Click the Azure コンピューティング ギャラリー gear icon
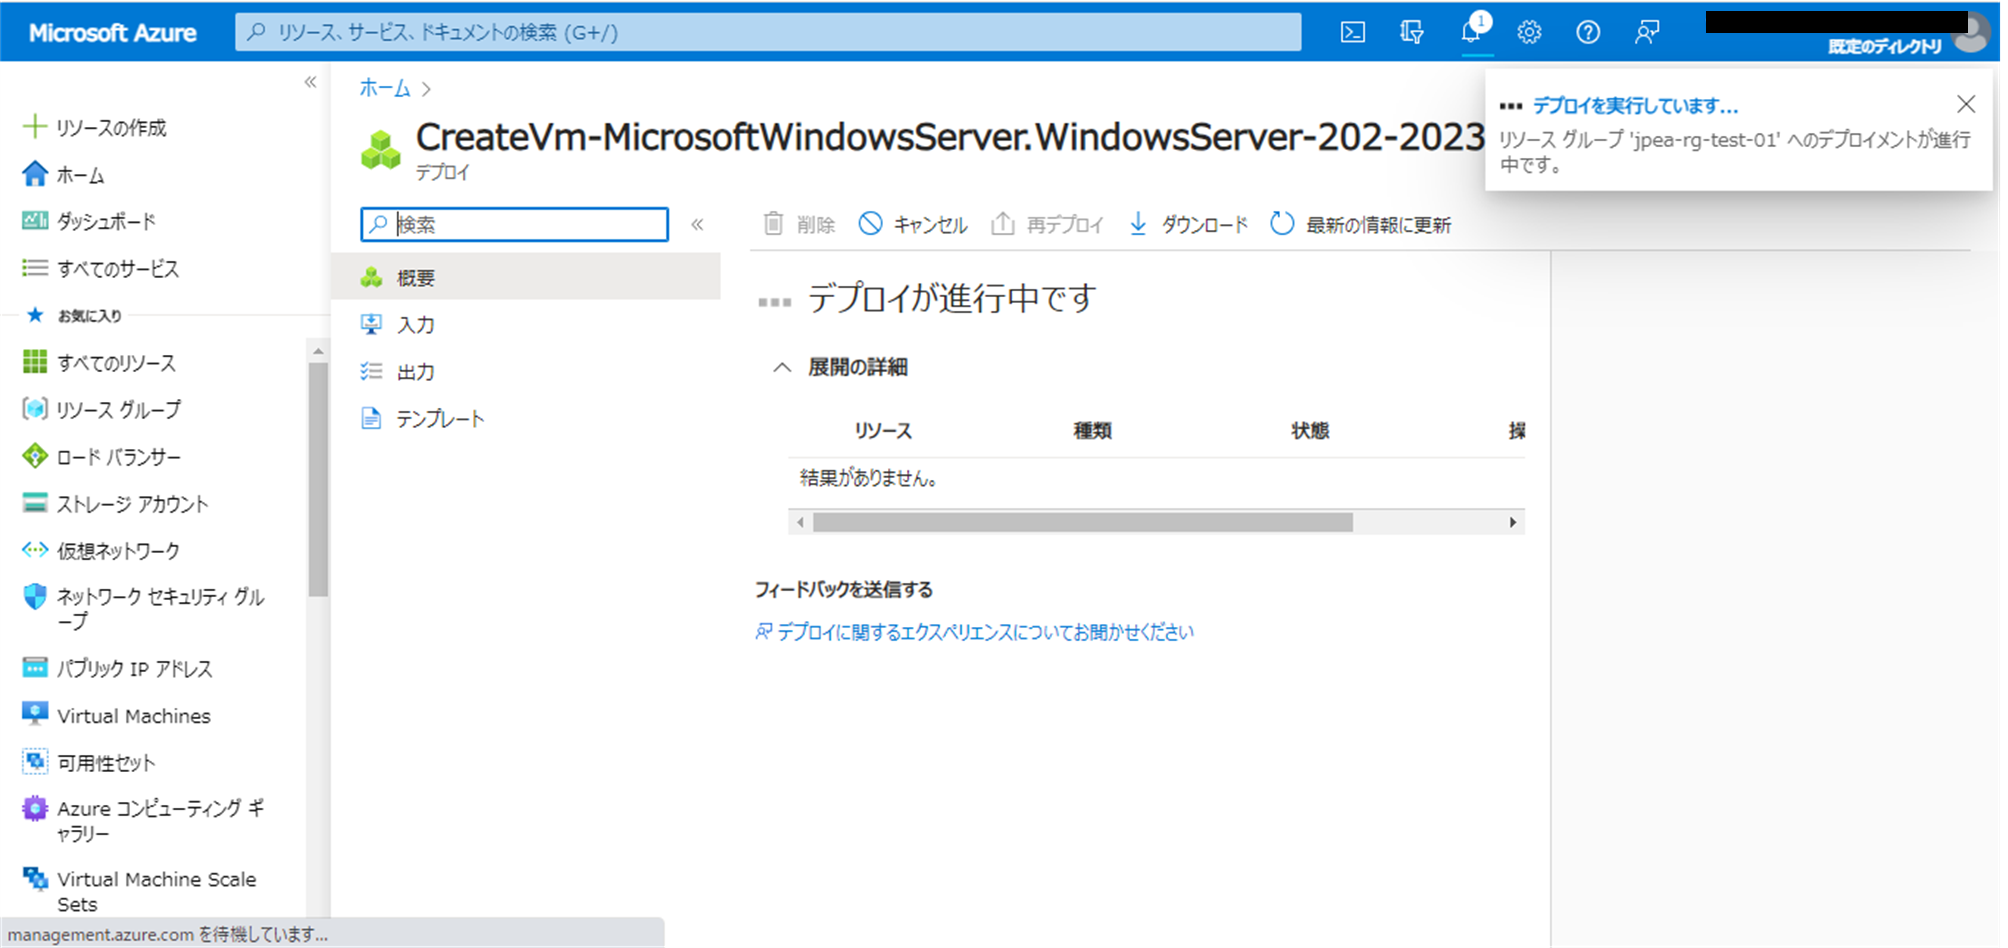The image size is (2008, 948). point(35,808)
